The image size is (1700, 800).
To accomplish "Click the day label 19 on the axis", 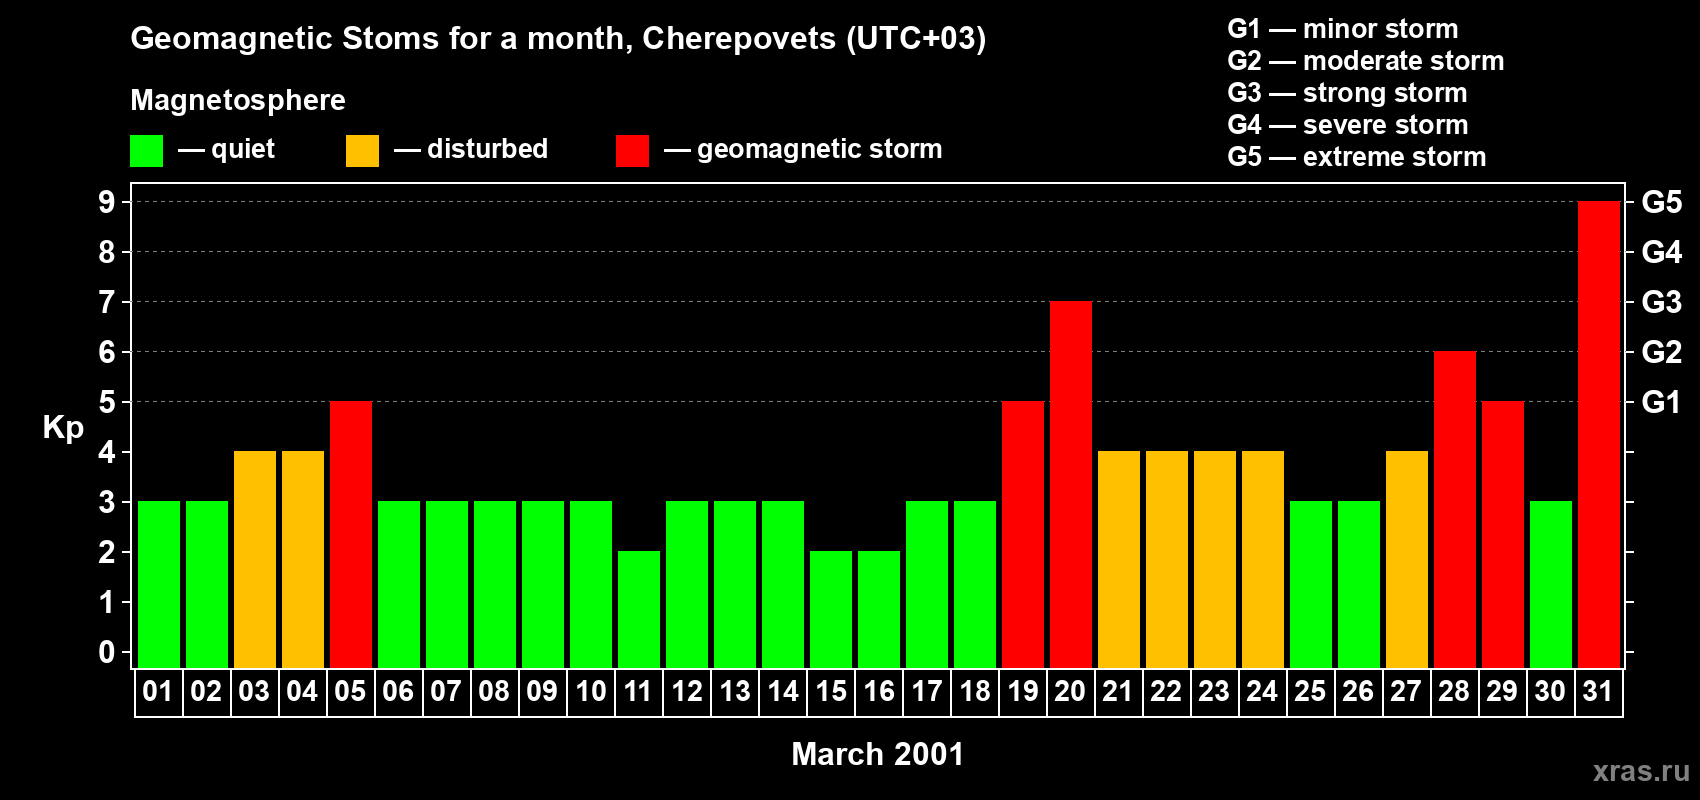I will coord(1023,692).
